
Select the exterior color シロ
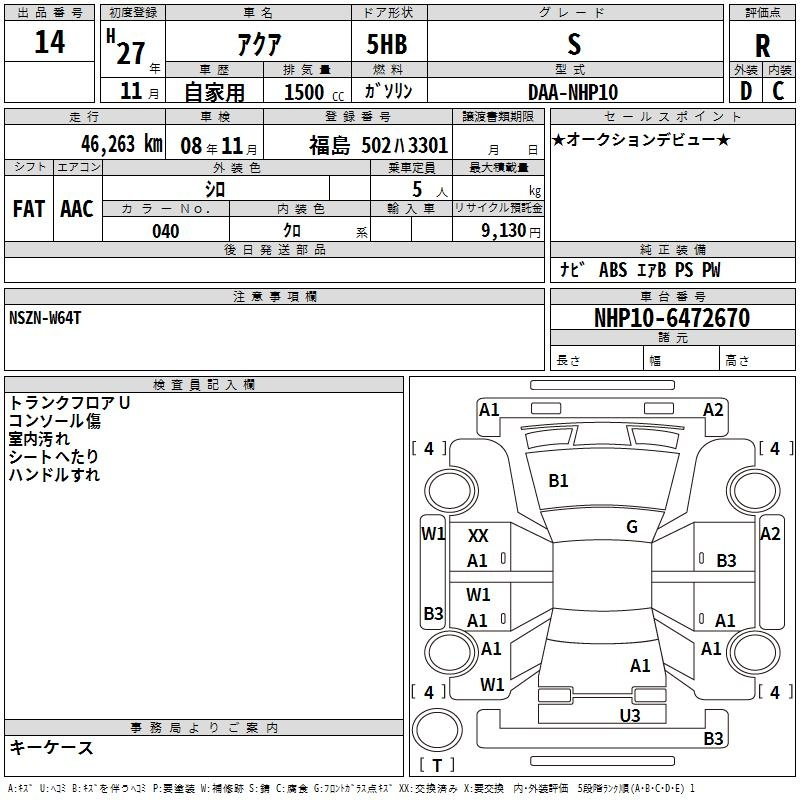pyautogui.click(x=215, y=189)
